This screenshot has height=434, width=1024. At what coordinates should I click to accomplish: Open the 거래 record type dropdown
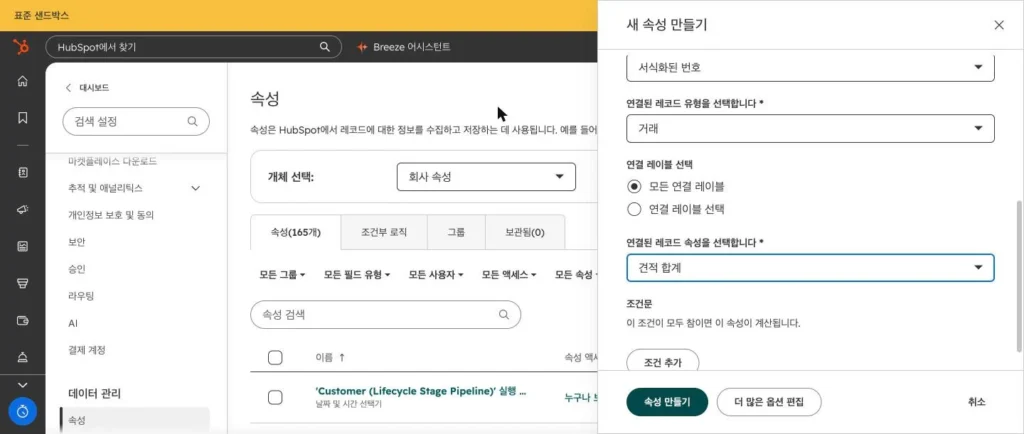click(x=810, y=129)
